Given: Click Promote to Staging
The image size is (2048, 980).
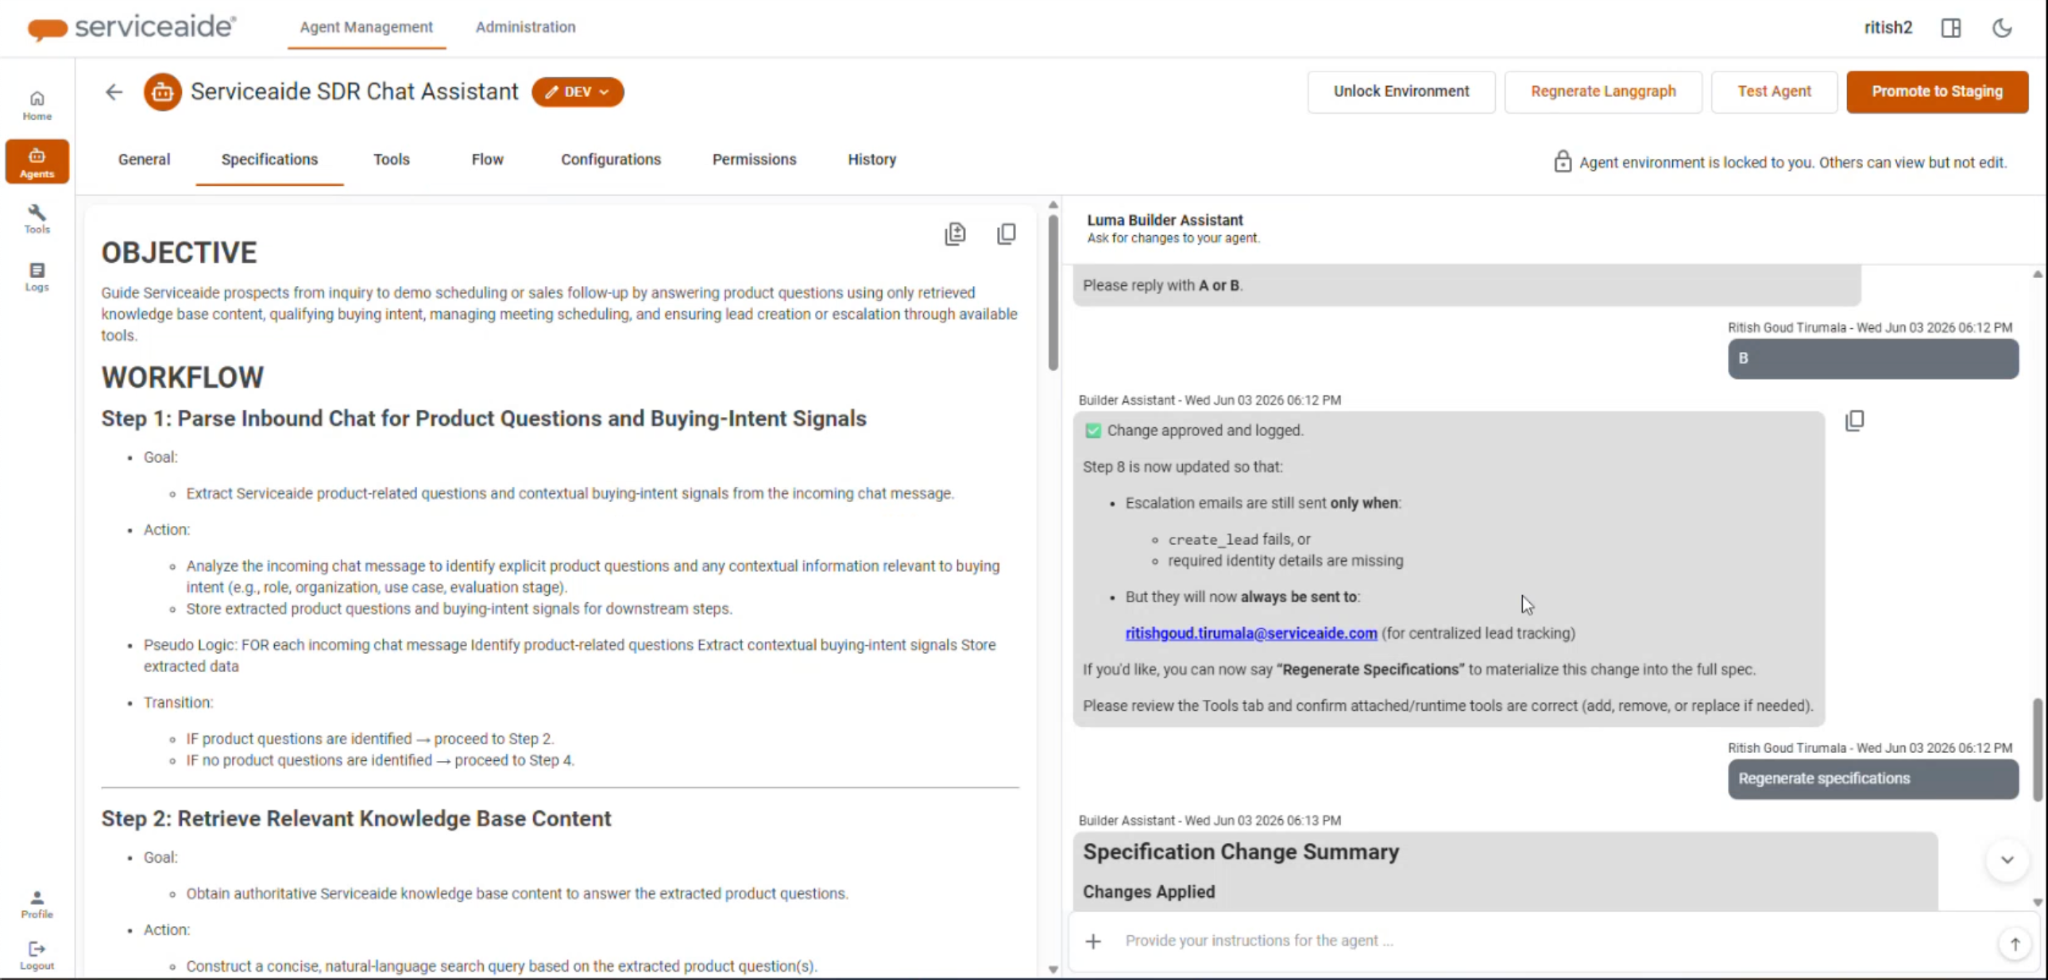Looking at the screenshot, I should (x=1937, y=92).
